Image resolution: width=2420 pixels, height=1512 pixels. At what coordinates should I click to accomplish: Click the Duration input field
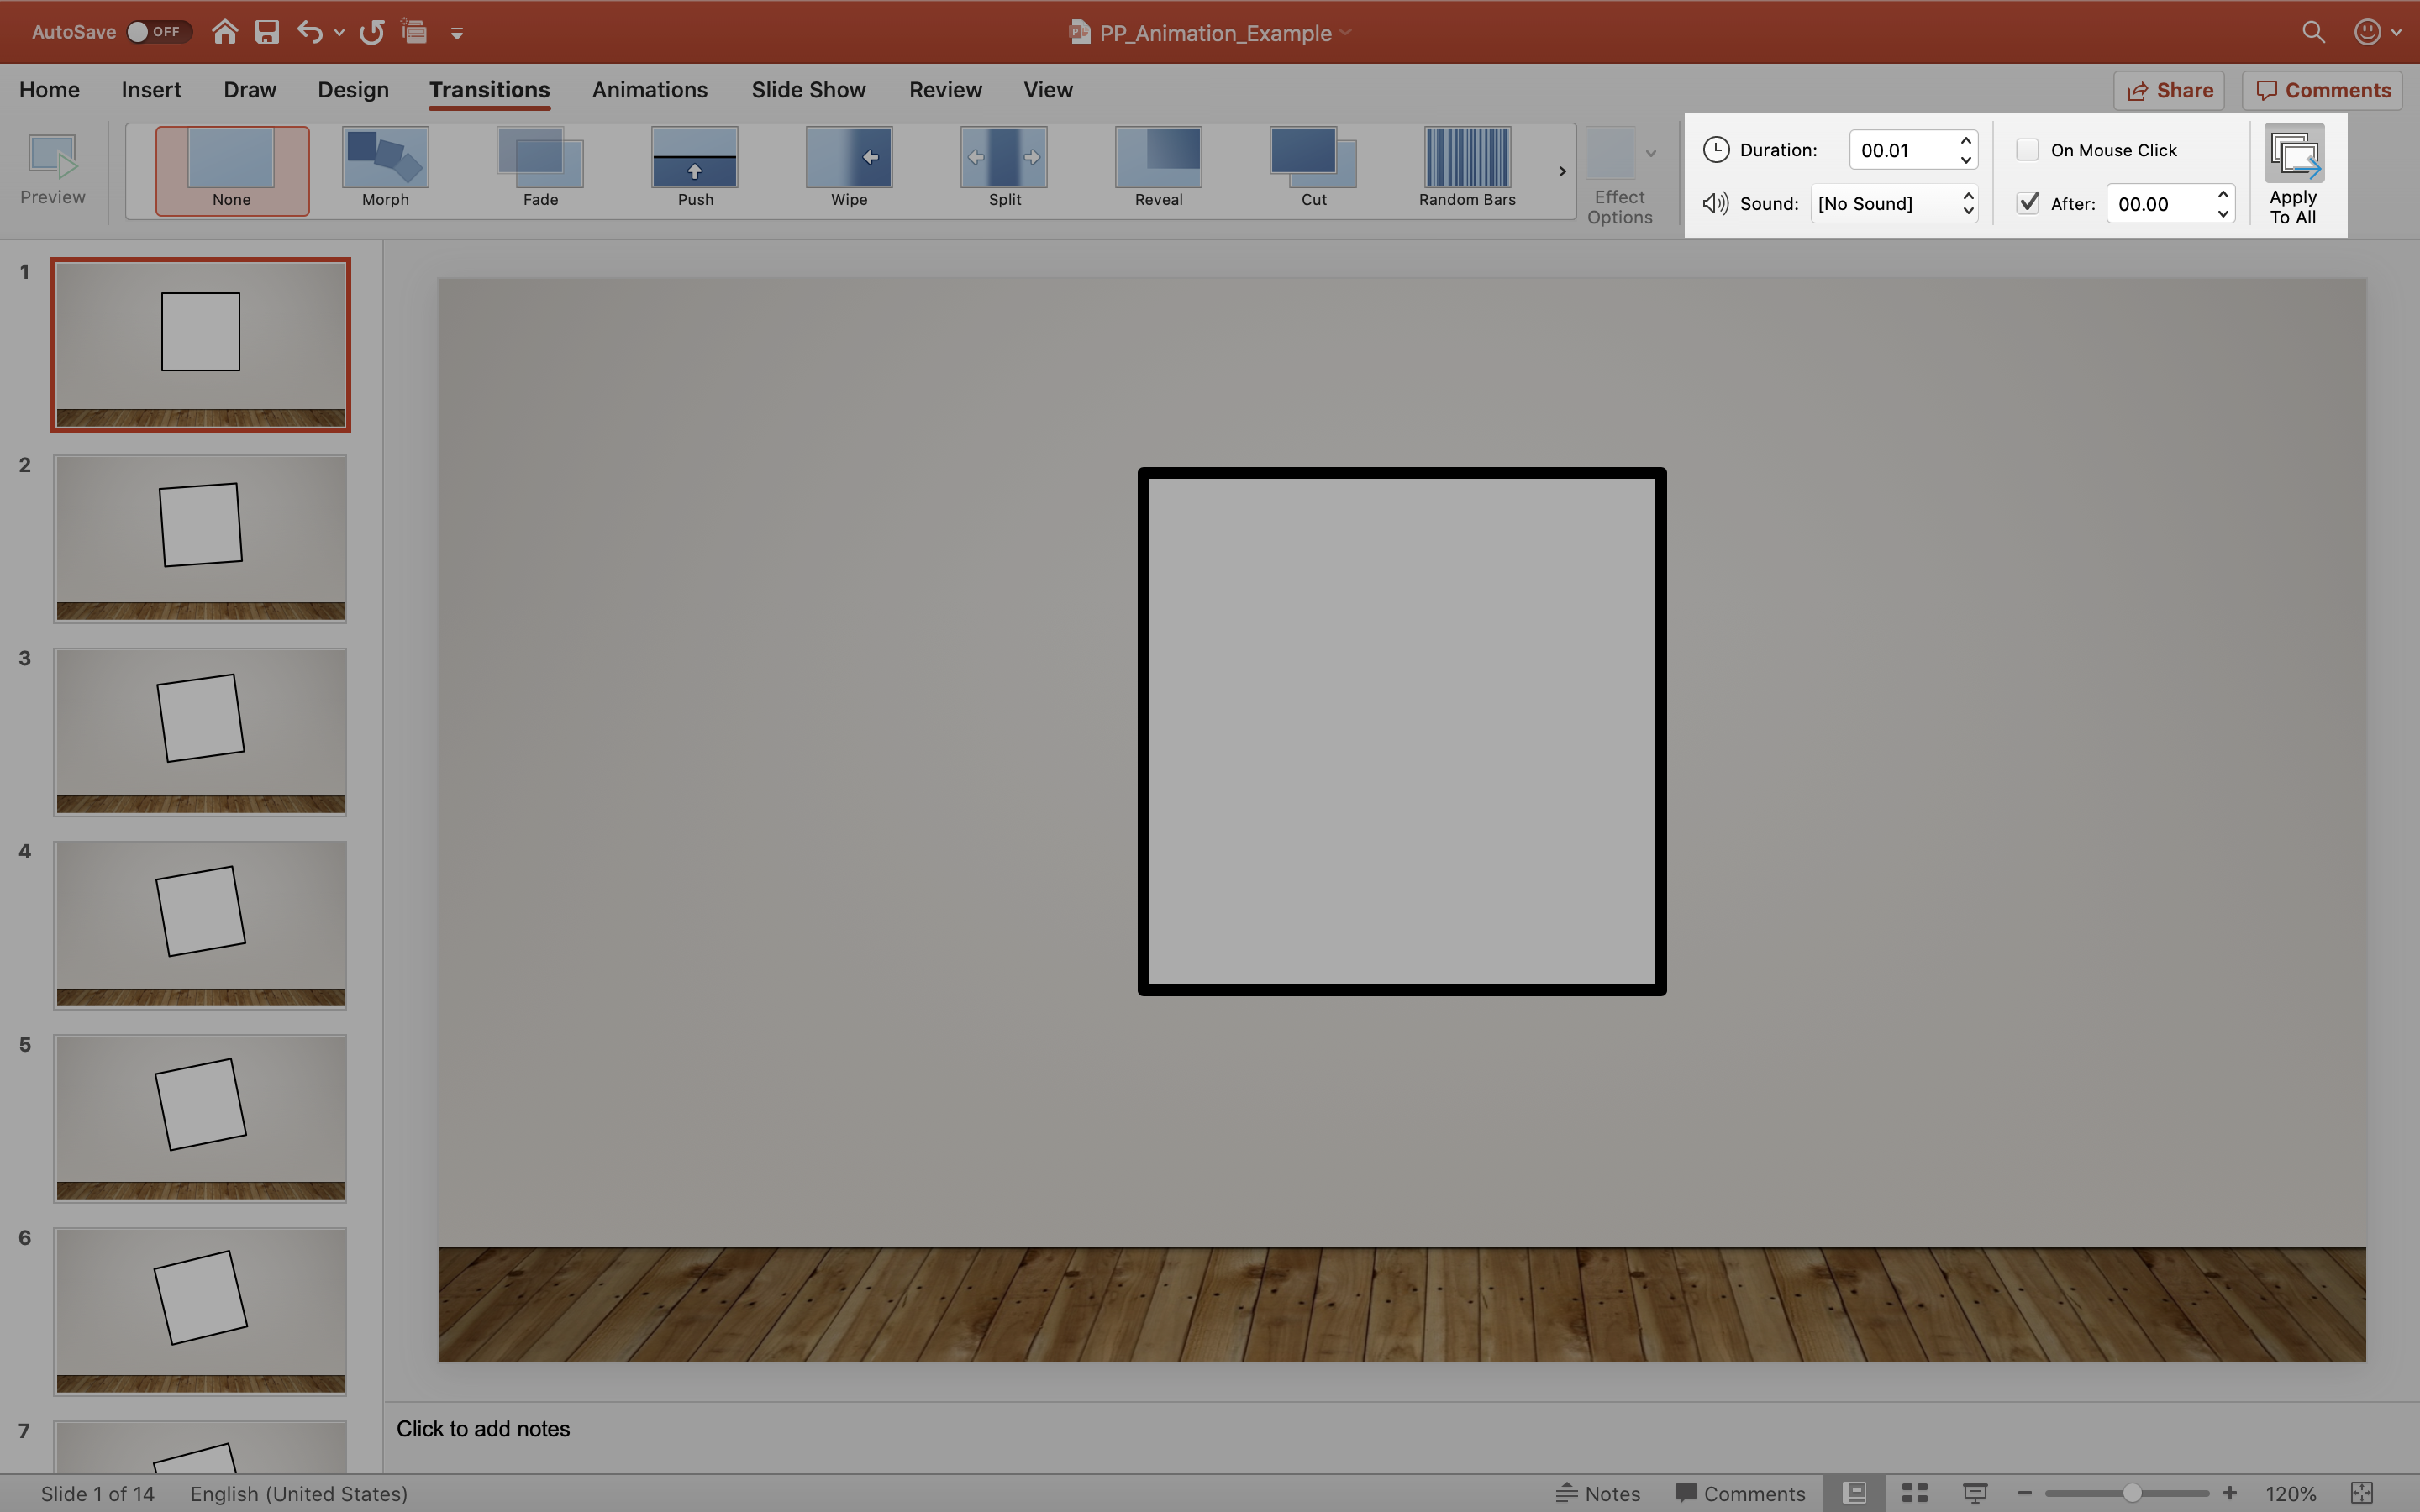coord(1899,150)
